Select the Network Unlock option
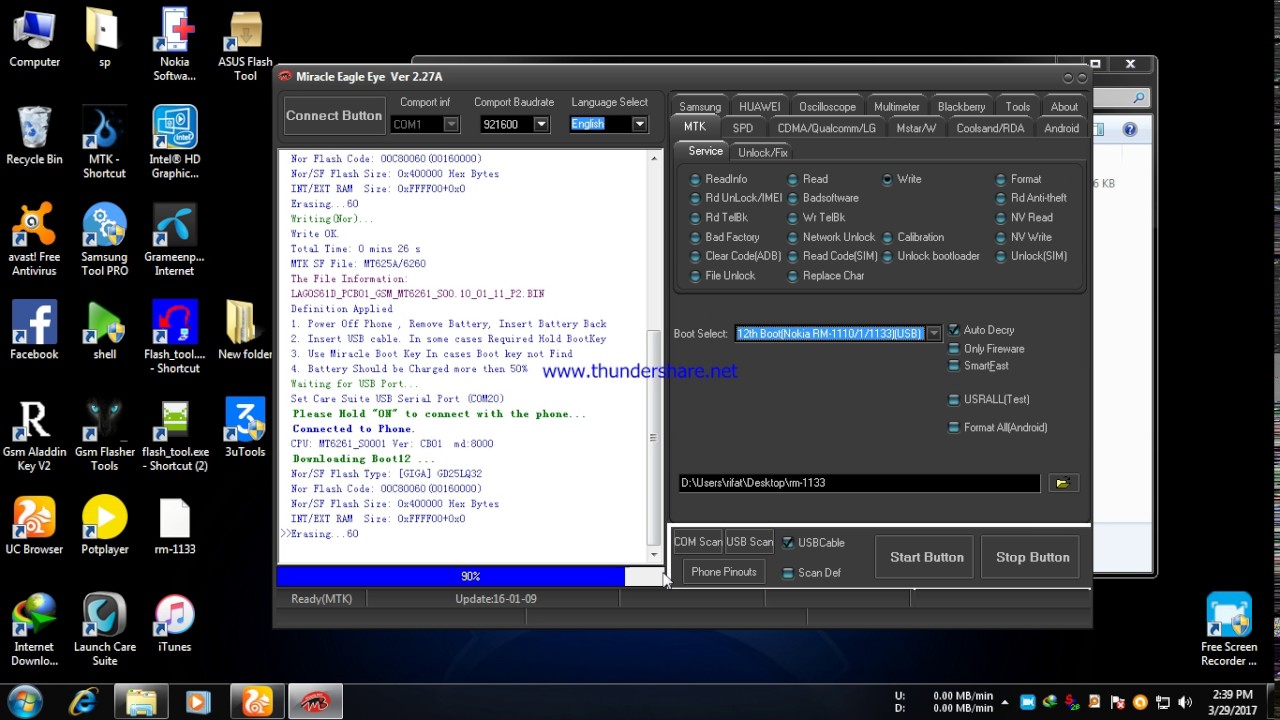Viewport: 1280px width, 720px height. pyautogui.click(x=831, y=237)
